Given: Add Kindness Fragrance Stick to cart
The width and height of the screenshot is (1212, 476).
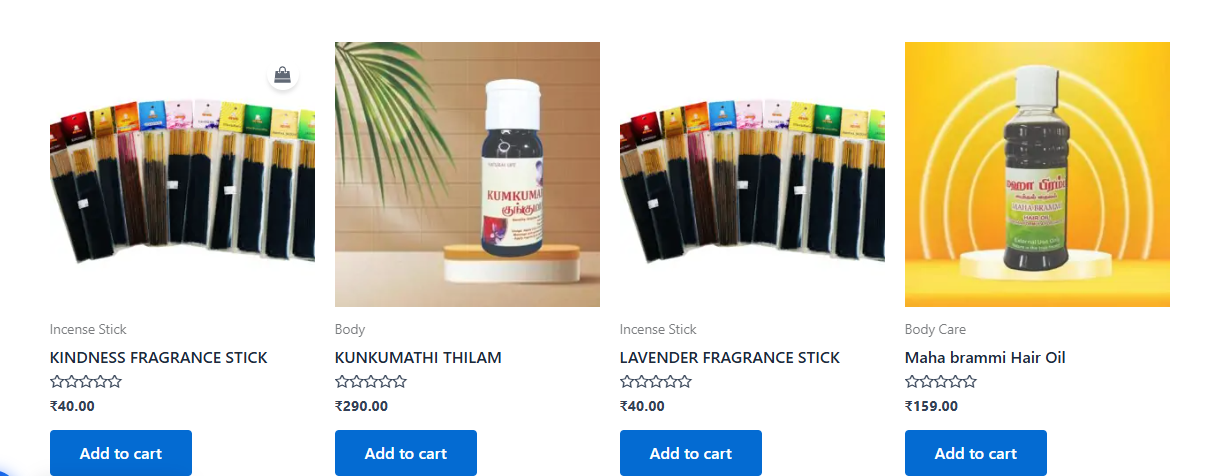Looking at the screenshot, I should coord(121,453).
